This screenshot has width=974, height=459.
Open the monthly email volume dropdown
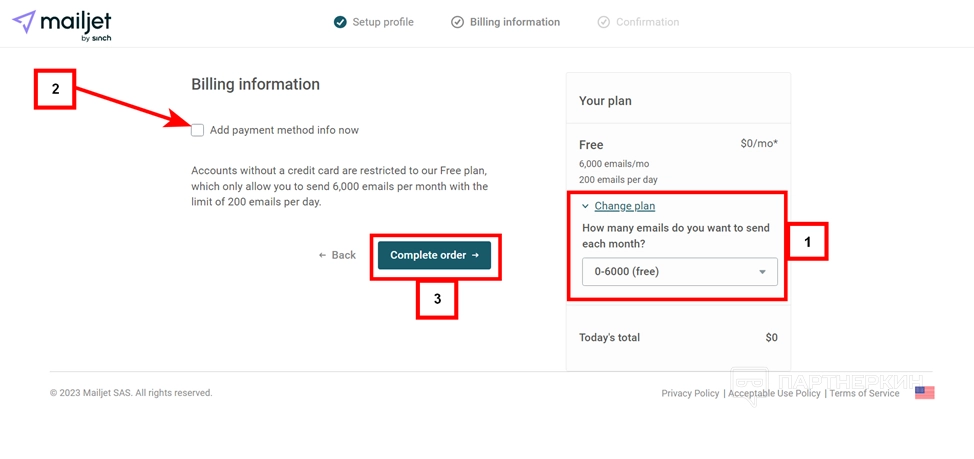point(679,271)
